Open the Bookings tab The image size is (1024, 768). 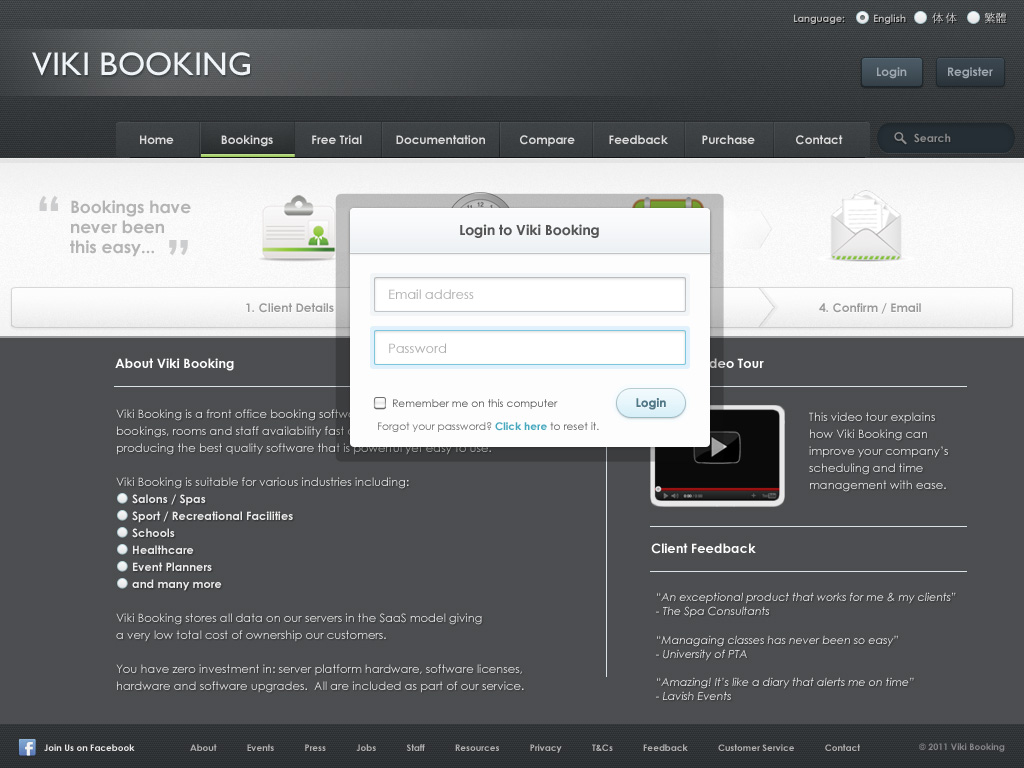coord(247,140)
